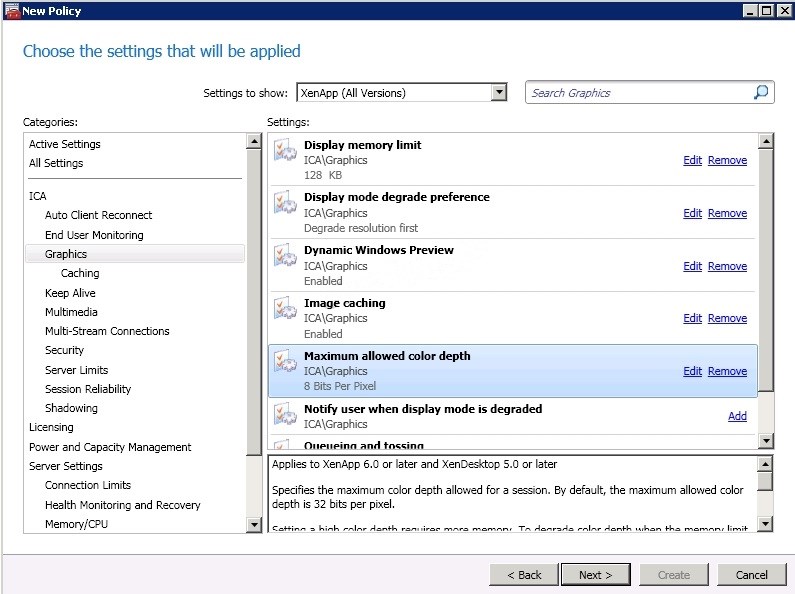Image resolution: width=795 pixels, height=594 pixels.
Task: Open the Connection Limits category
Action: pos(88,485)
